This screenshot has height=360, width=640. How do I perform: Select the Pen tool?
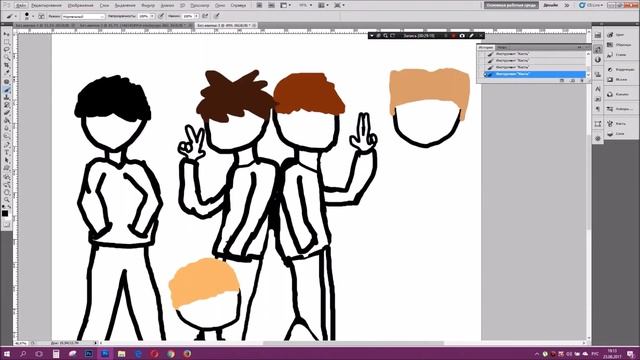point(6,145)
